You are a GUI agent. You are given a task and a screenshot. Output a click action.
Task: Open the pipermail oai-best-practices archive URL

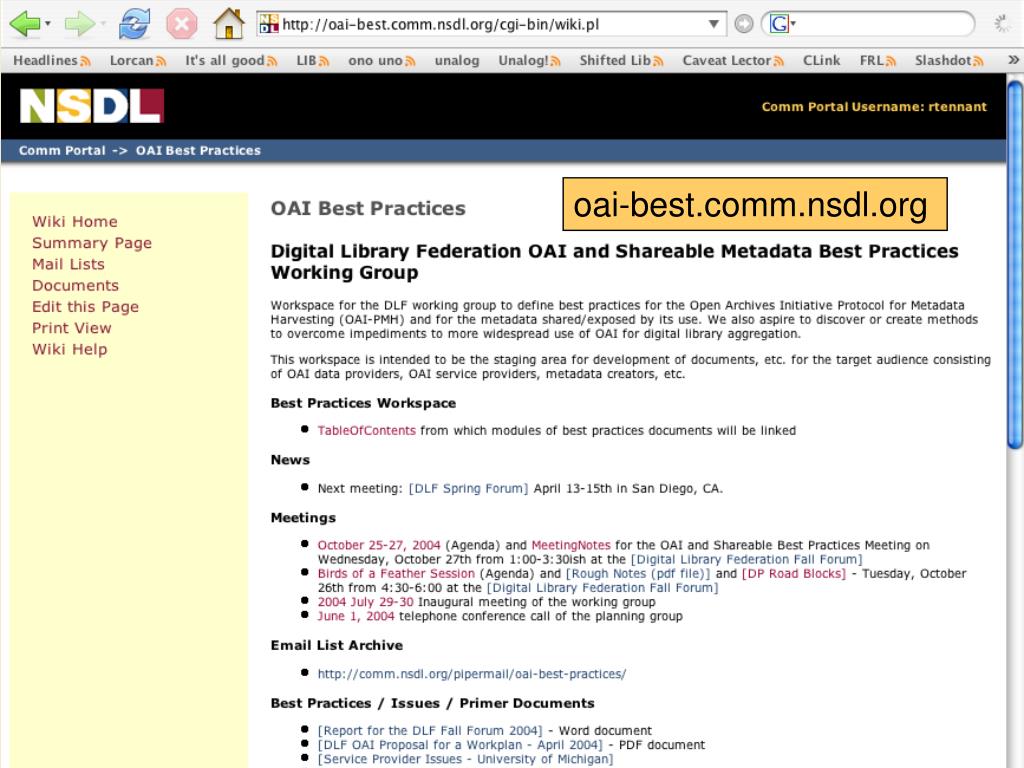coord(472,674)
